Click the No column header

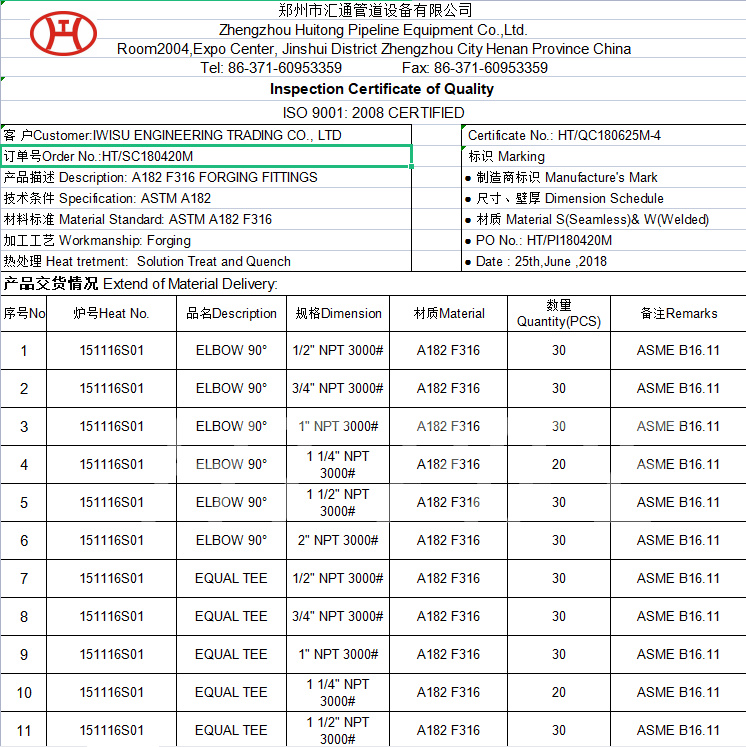[x=24, y=313]
